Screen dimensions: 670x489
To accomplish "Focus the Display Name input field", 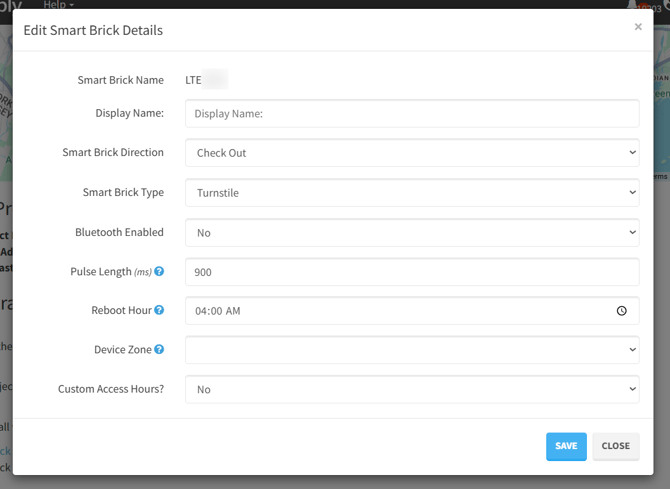I will pyautogui.click(x=411, y=114).
